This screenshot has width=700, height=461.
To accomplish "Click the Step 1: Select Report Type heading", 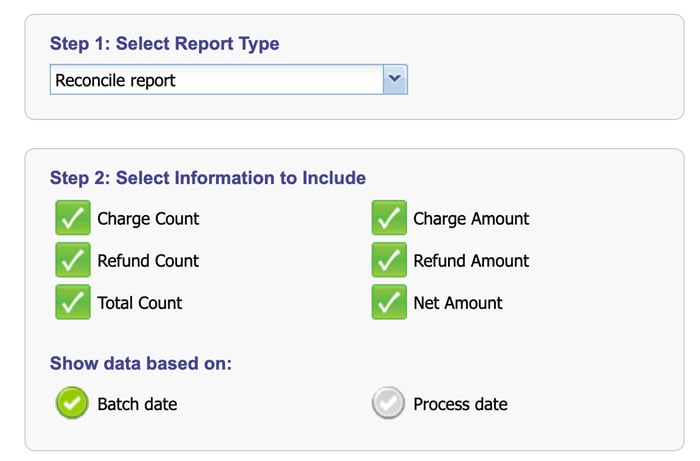I will [164, 44].
